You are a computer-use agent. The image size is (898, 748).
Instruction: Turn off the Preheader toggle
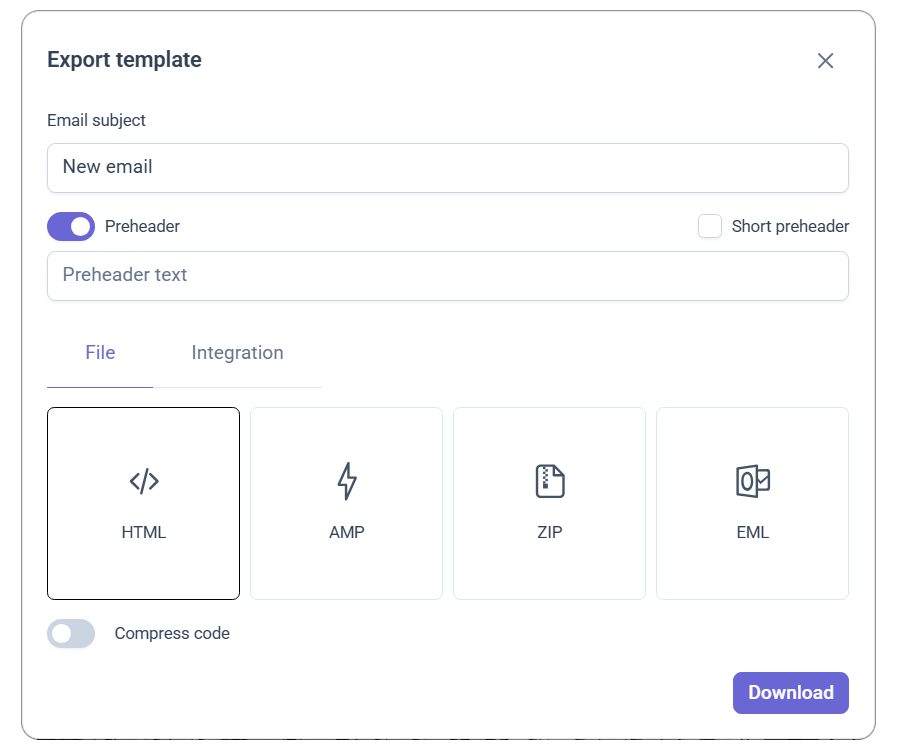pyautogui.click(x=71, y=226)
